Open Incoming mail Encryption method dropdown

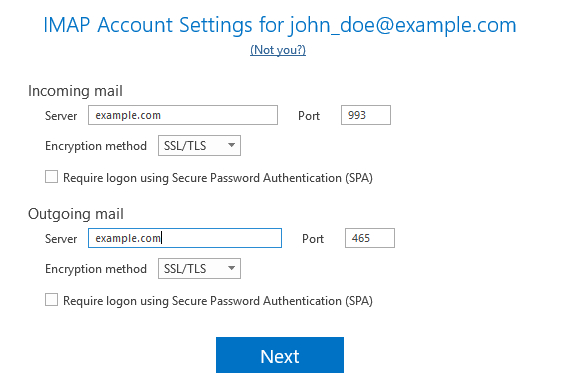(199, 146)
